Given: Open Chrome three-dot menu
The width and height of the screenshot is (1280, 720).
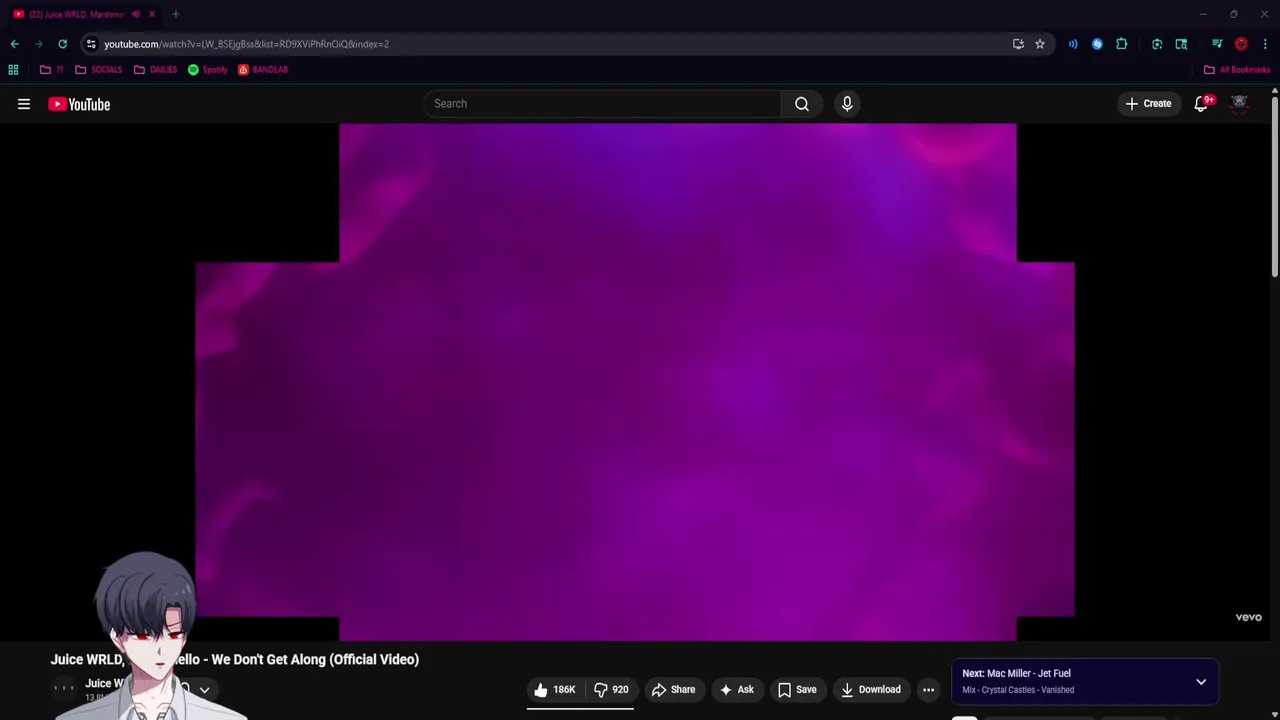Looking at the screenshot, I should click(1265, 44).
